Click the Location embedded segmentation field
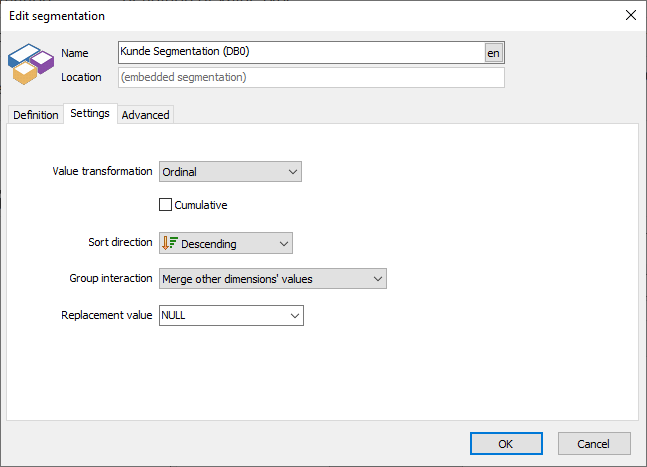Viewport: 647px width, 467px height. pyautogui.click(x=311, y=77)
